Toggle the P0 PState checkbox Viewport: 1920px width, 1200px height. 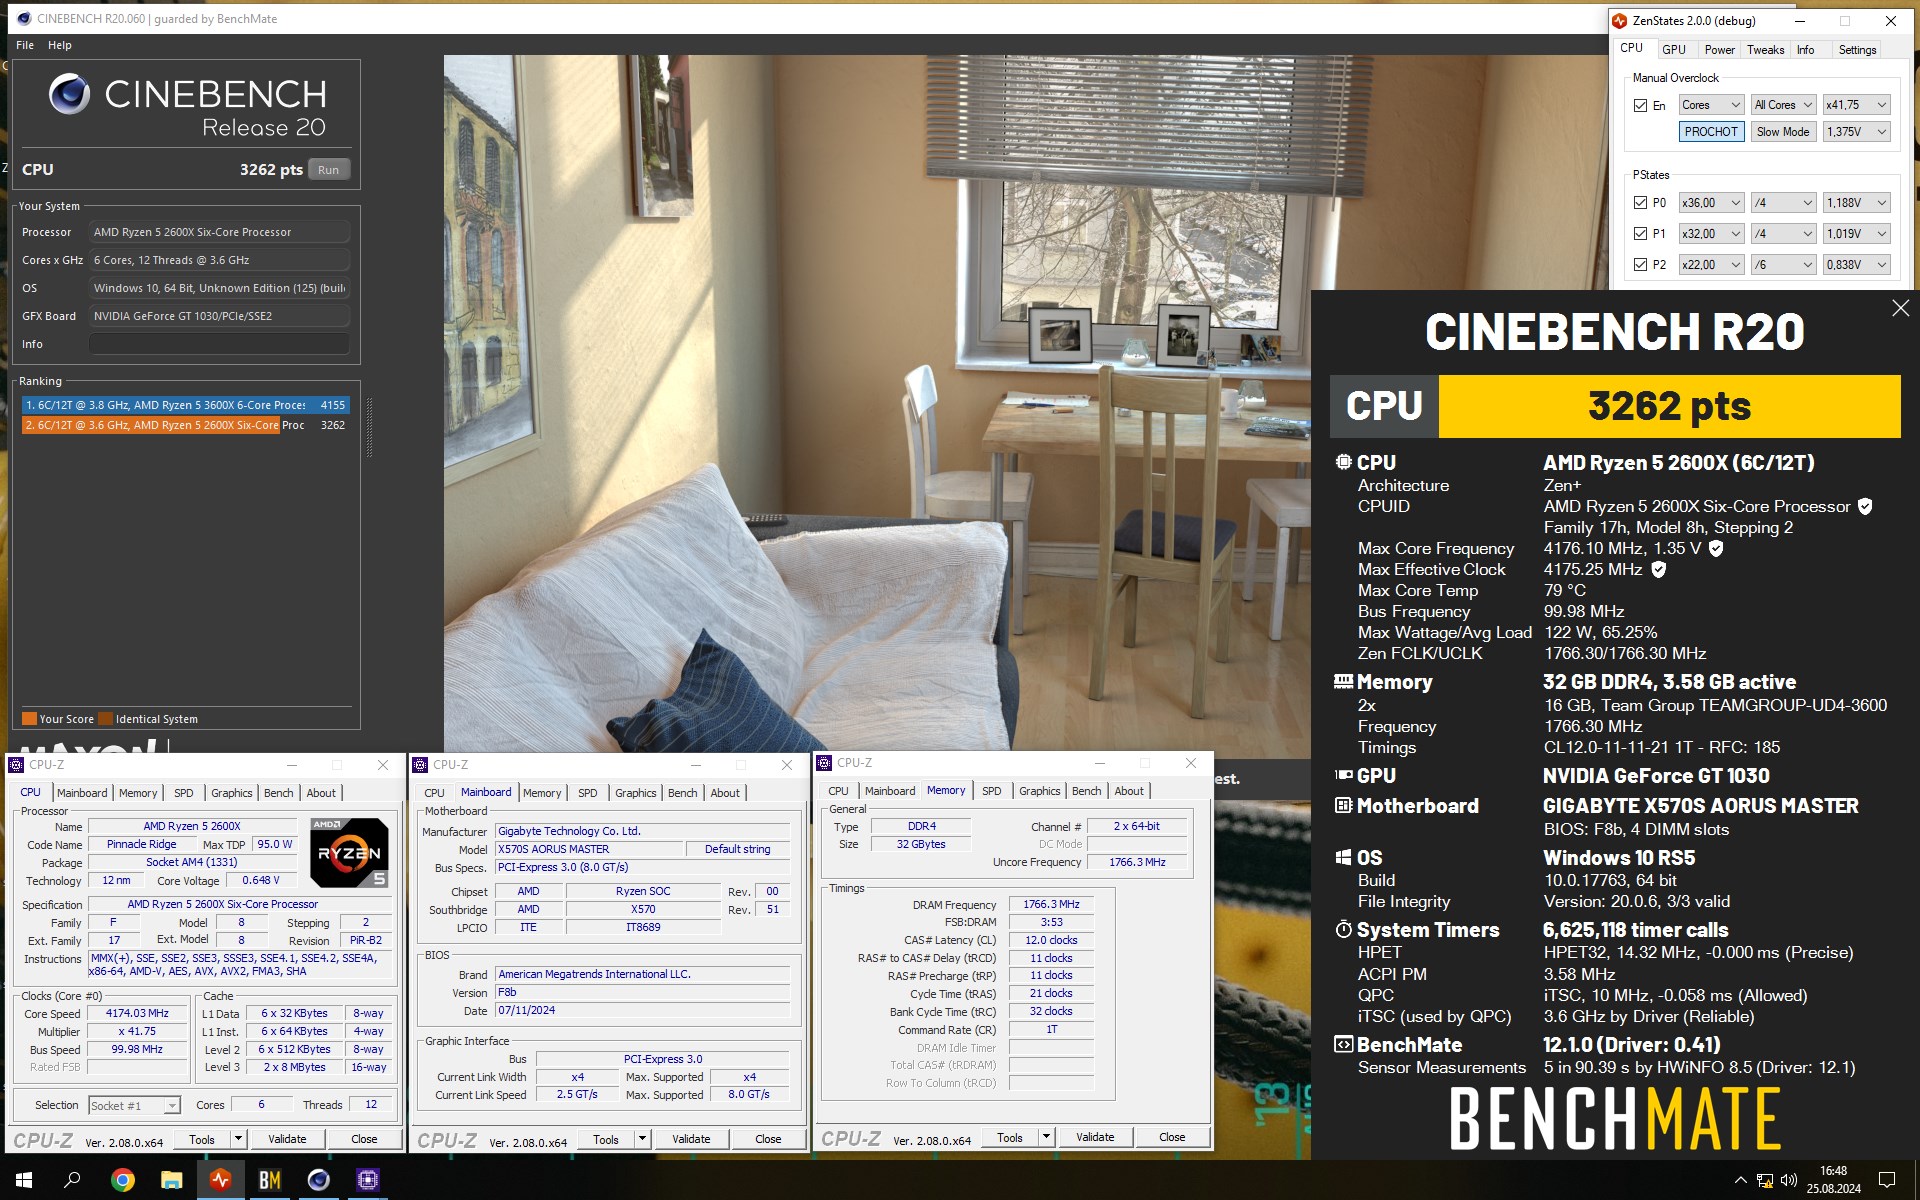pyautogui.click(x=1640, y=202)
